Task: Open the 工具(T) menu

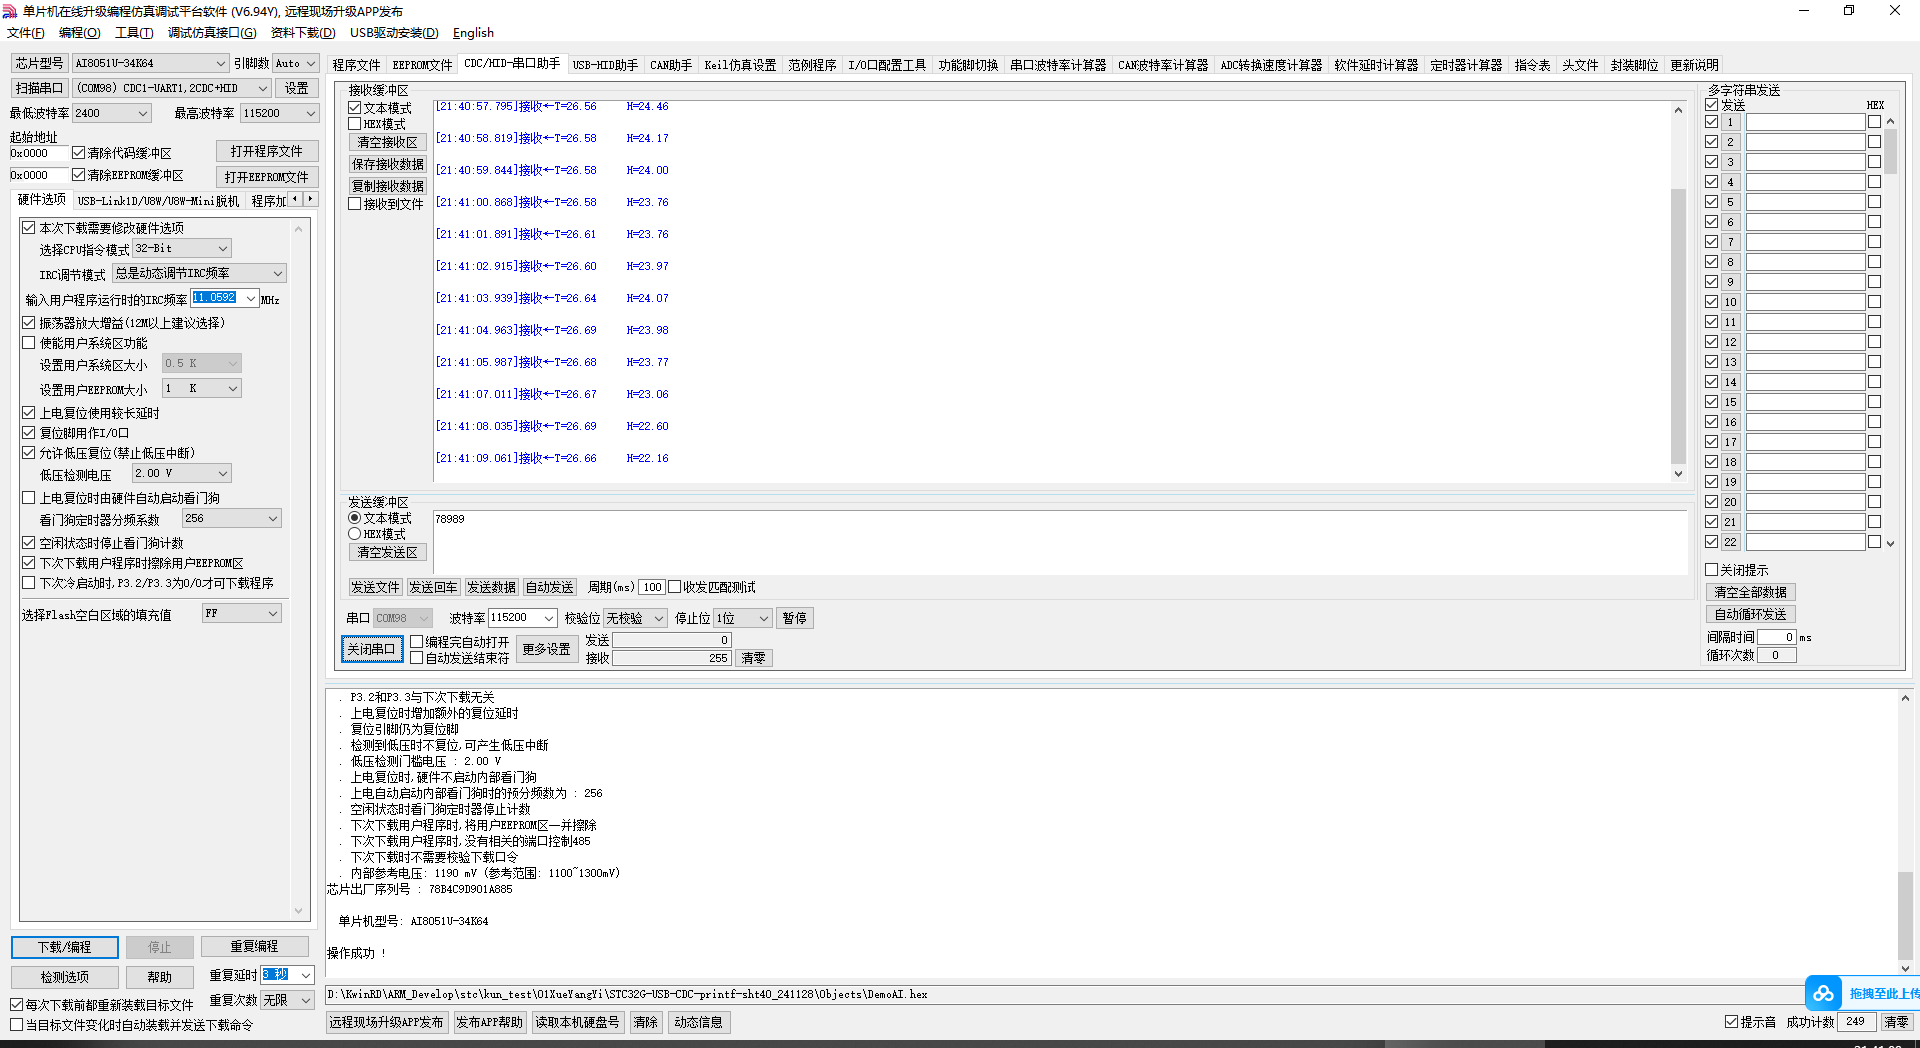Action: 133,33
